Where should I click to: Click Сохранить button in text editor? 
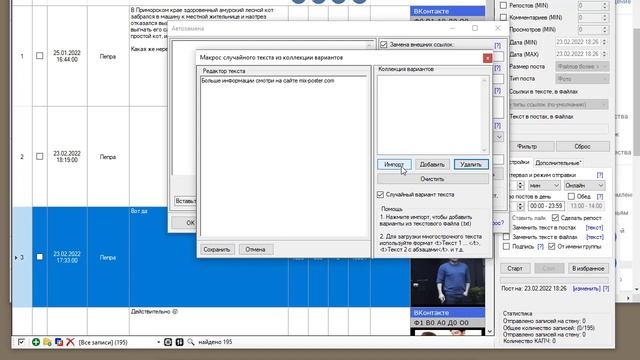(217, 249)
